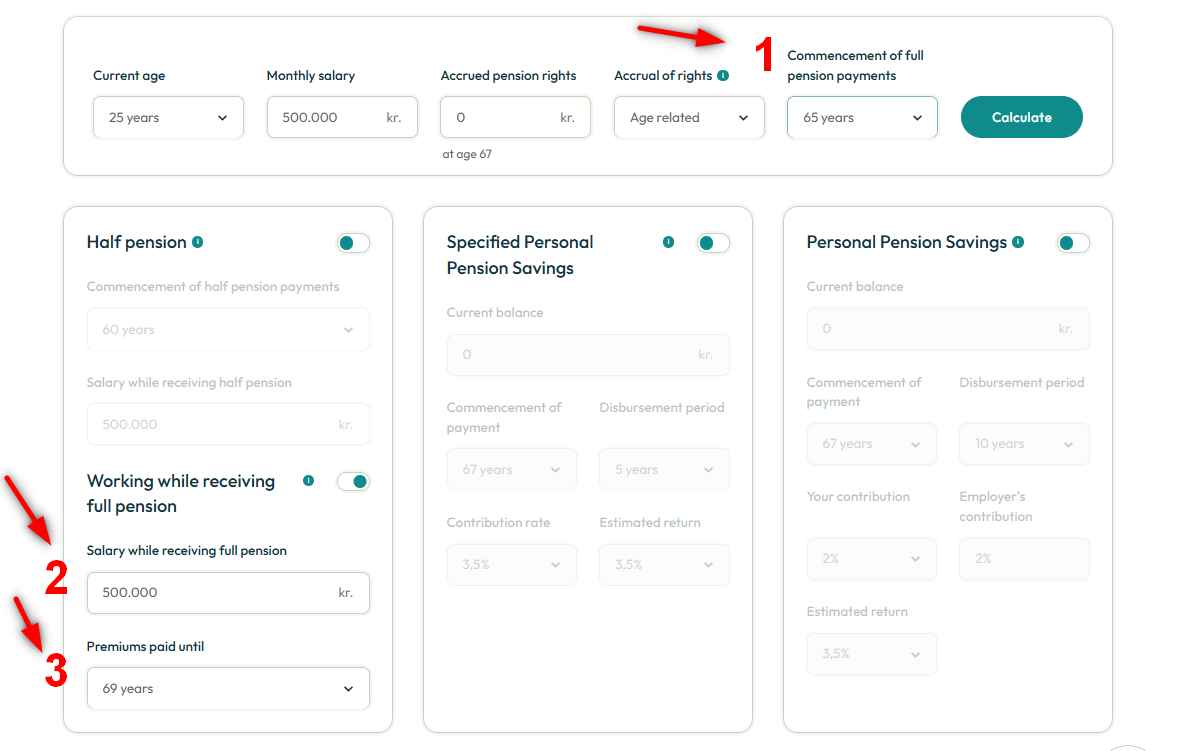Click the Calculate button

(x=1021, y=117)
